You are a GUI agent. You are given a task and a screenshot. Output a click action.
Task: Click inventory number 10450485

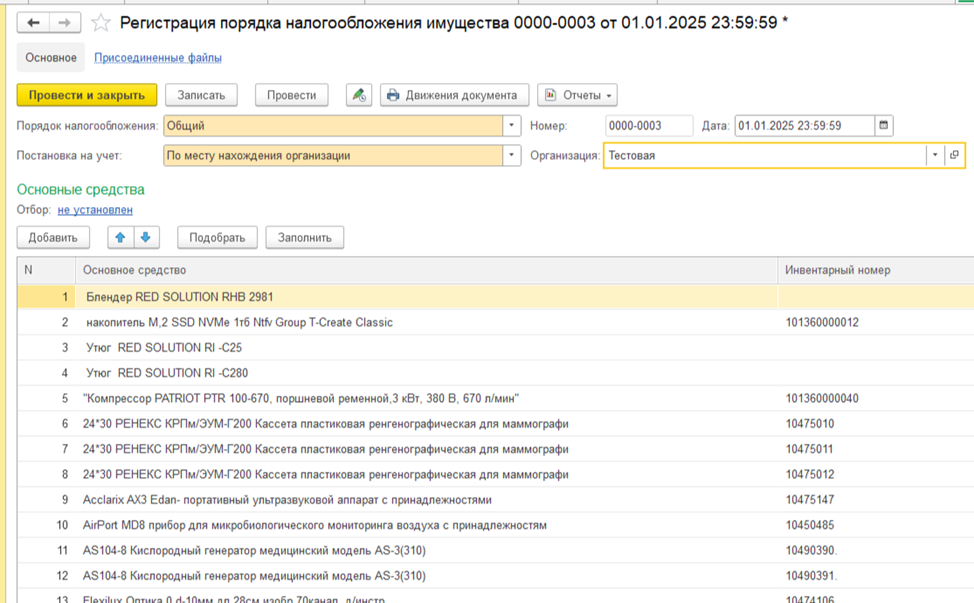(810, 525)
